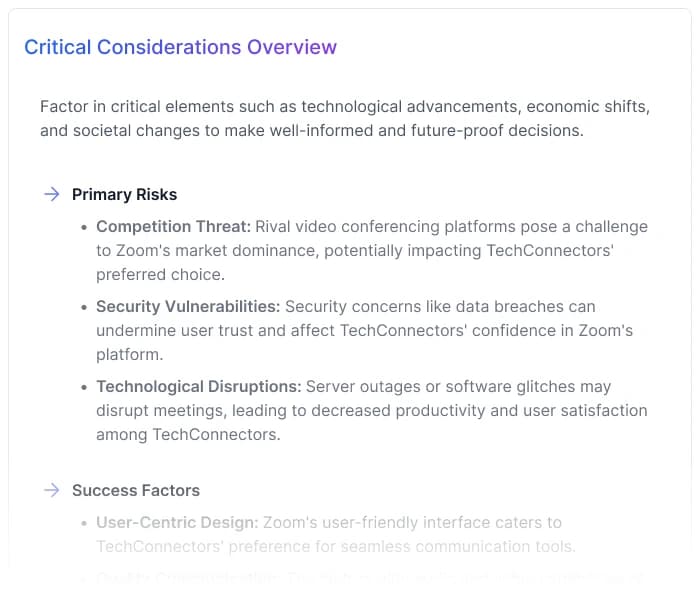Viewport: 700px width, 600px height.
Task: Select the Security Vulnerabilities bold label
Action: tap(188, 306)
